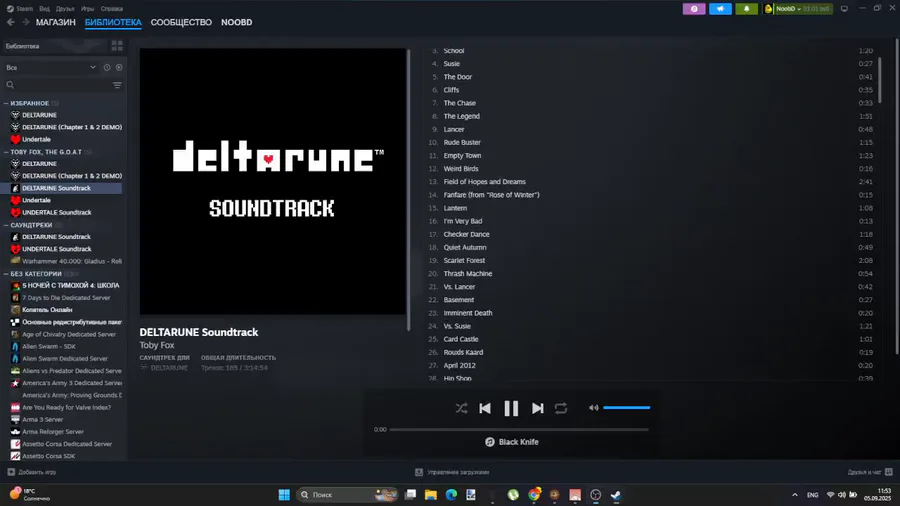This screenshot has height=506, width=900.
Task: Mute the player using the speaker icon
Action: coord(593,408)
